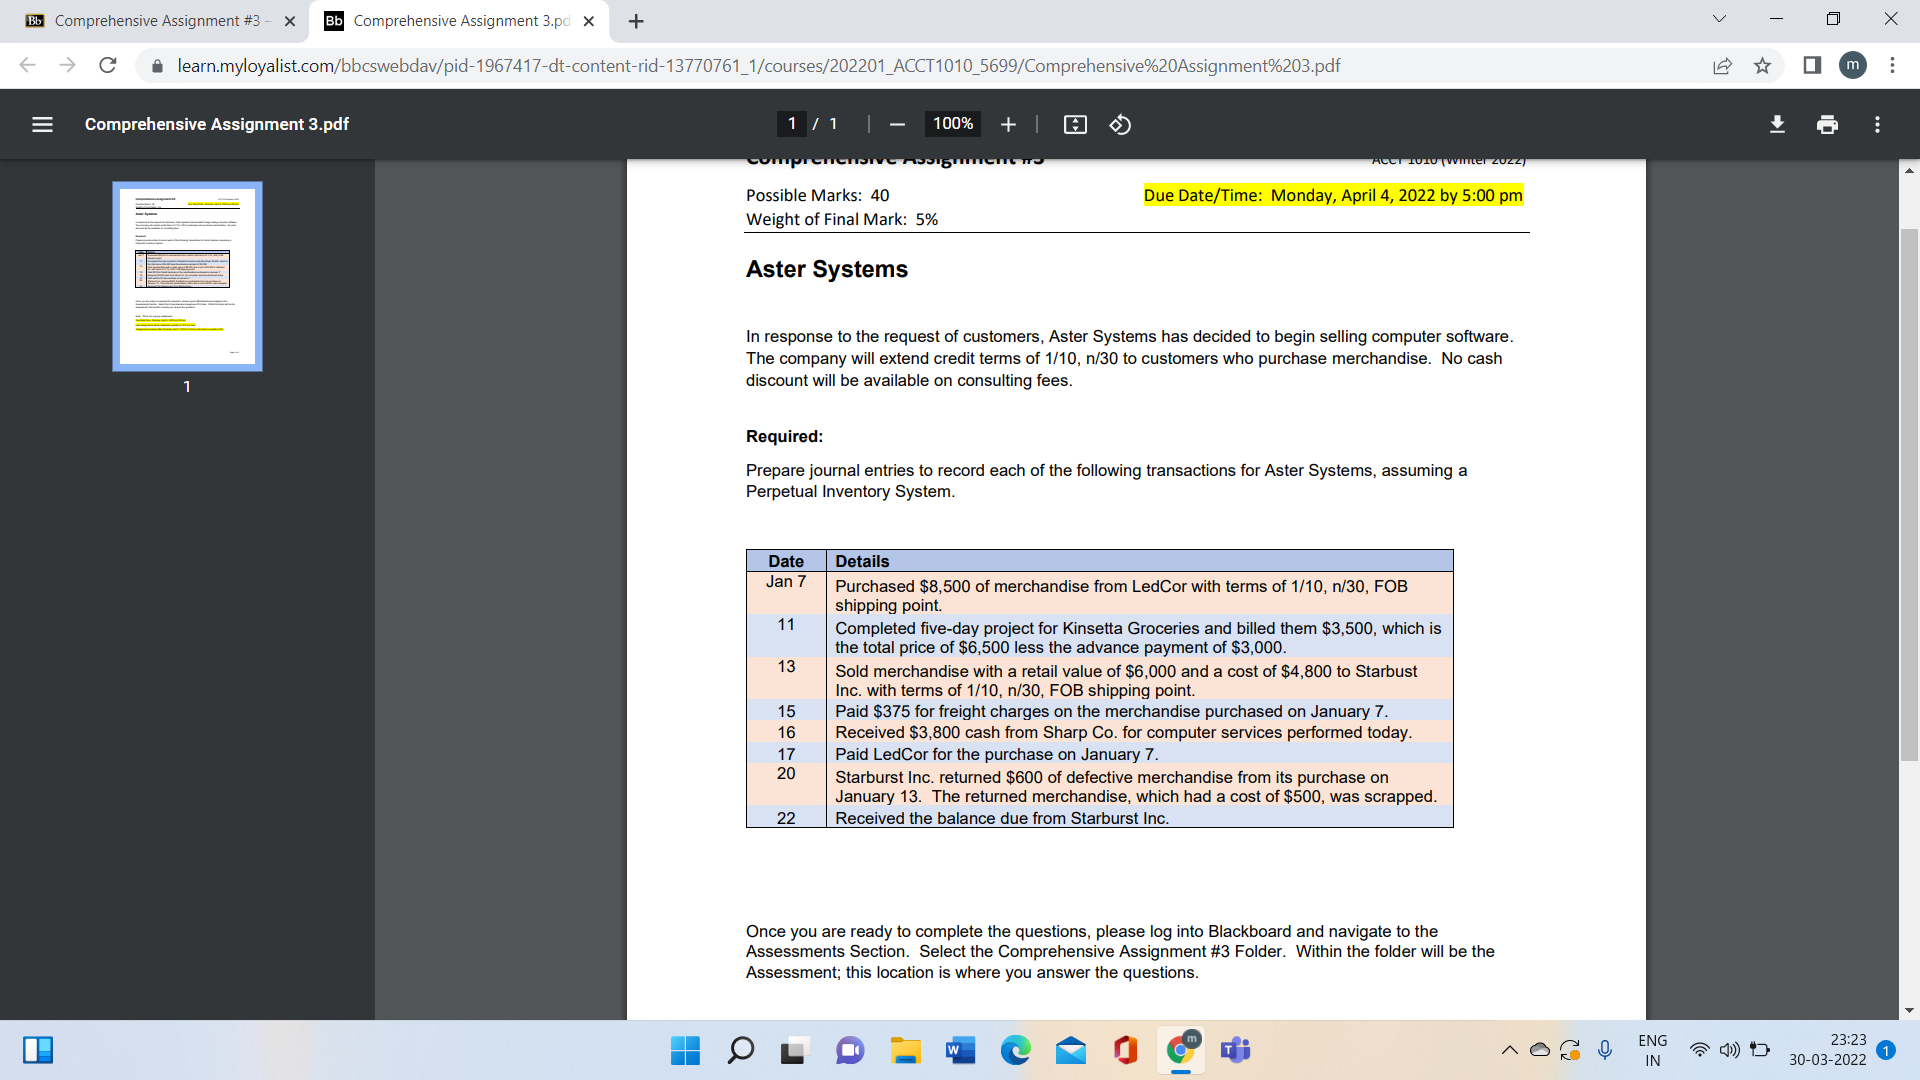
Task: Download the PDF file
Action: (1777, 124)
